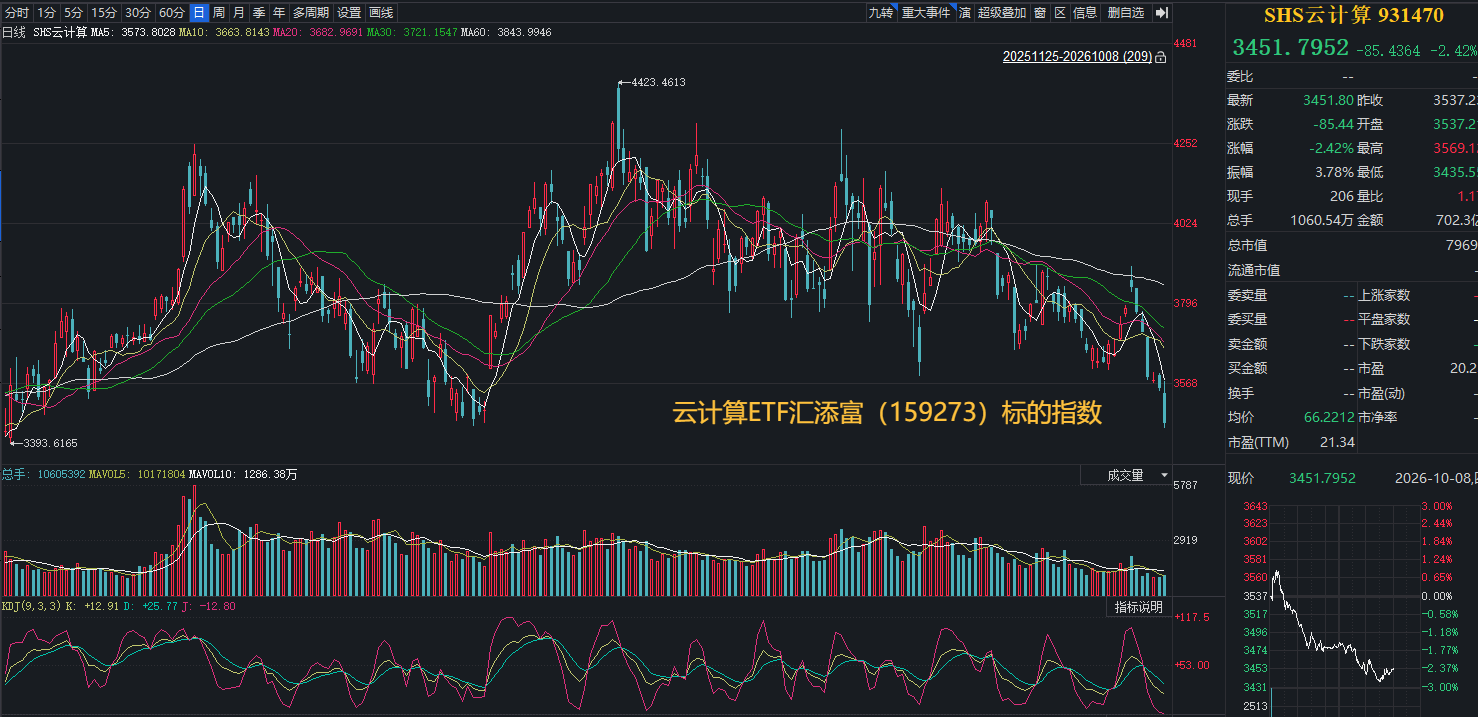The height and width of the screenshot is (717, 1478).
Task: Click the 区 range statistics icon
Action: pyautogui.click(x=1060, y=13)
